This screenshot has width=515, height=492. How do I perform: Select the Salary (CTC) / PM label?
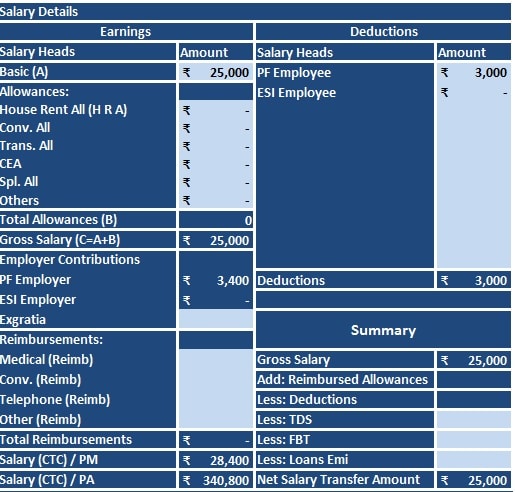pyautogui.click(x=88, y=460)
